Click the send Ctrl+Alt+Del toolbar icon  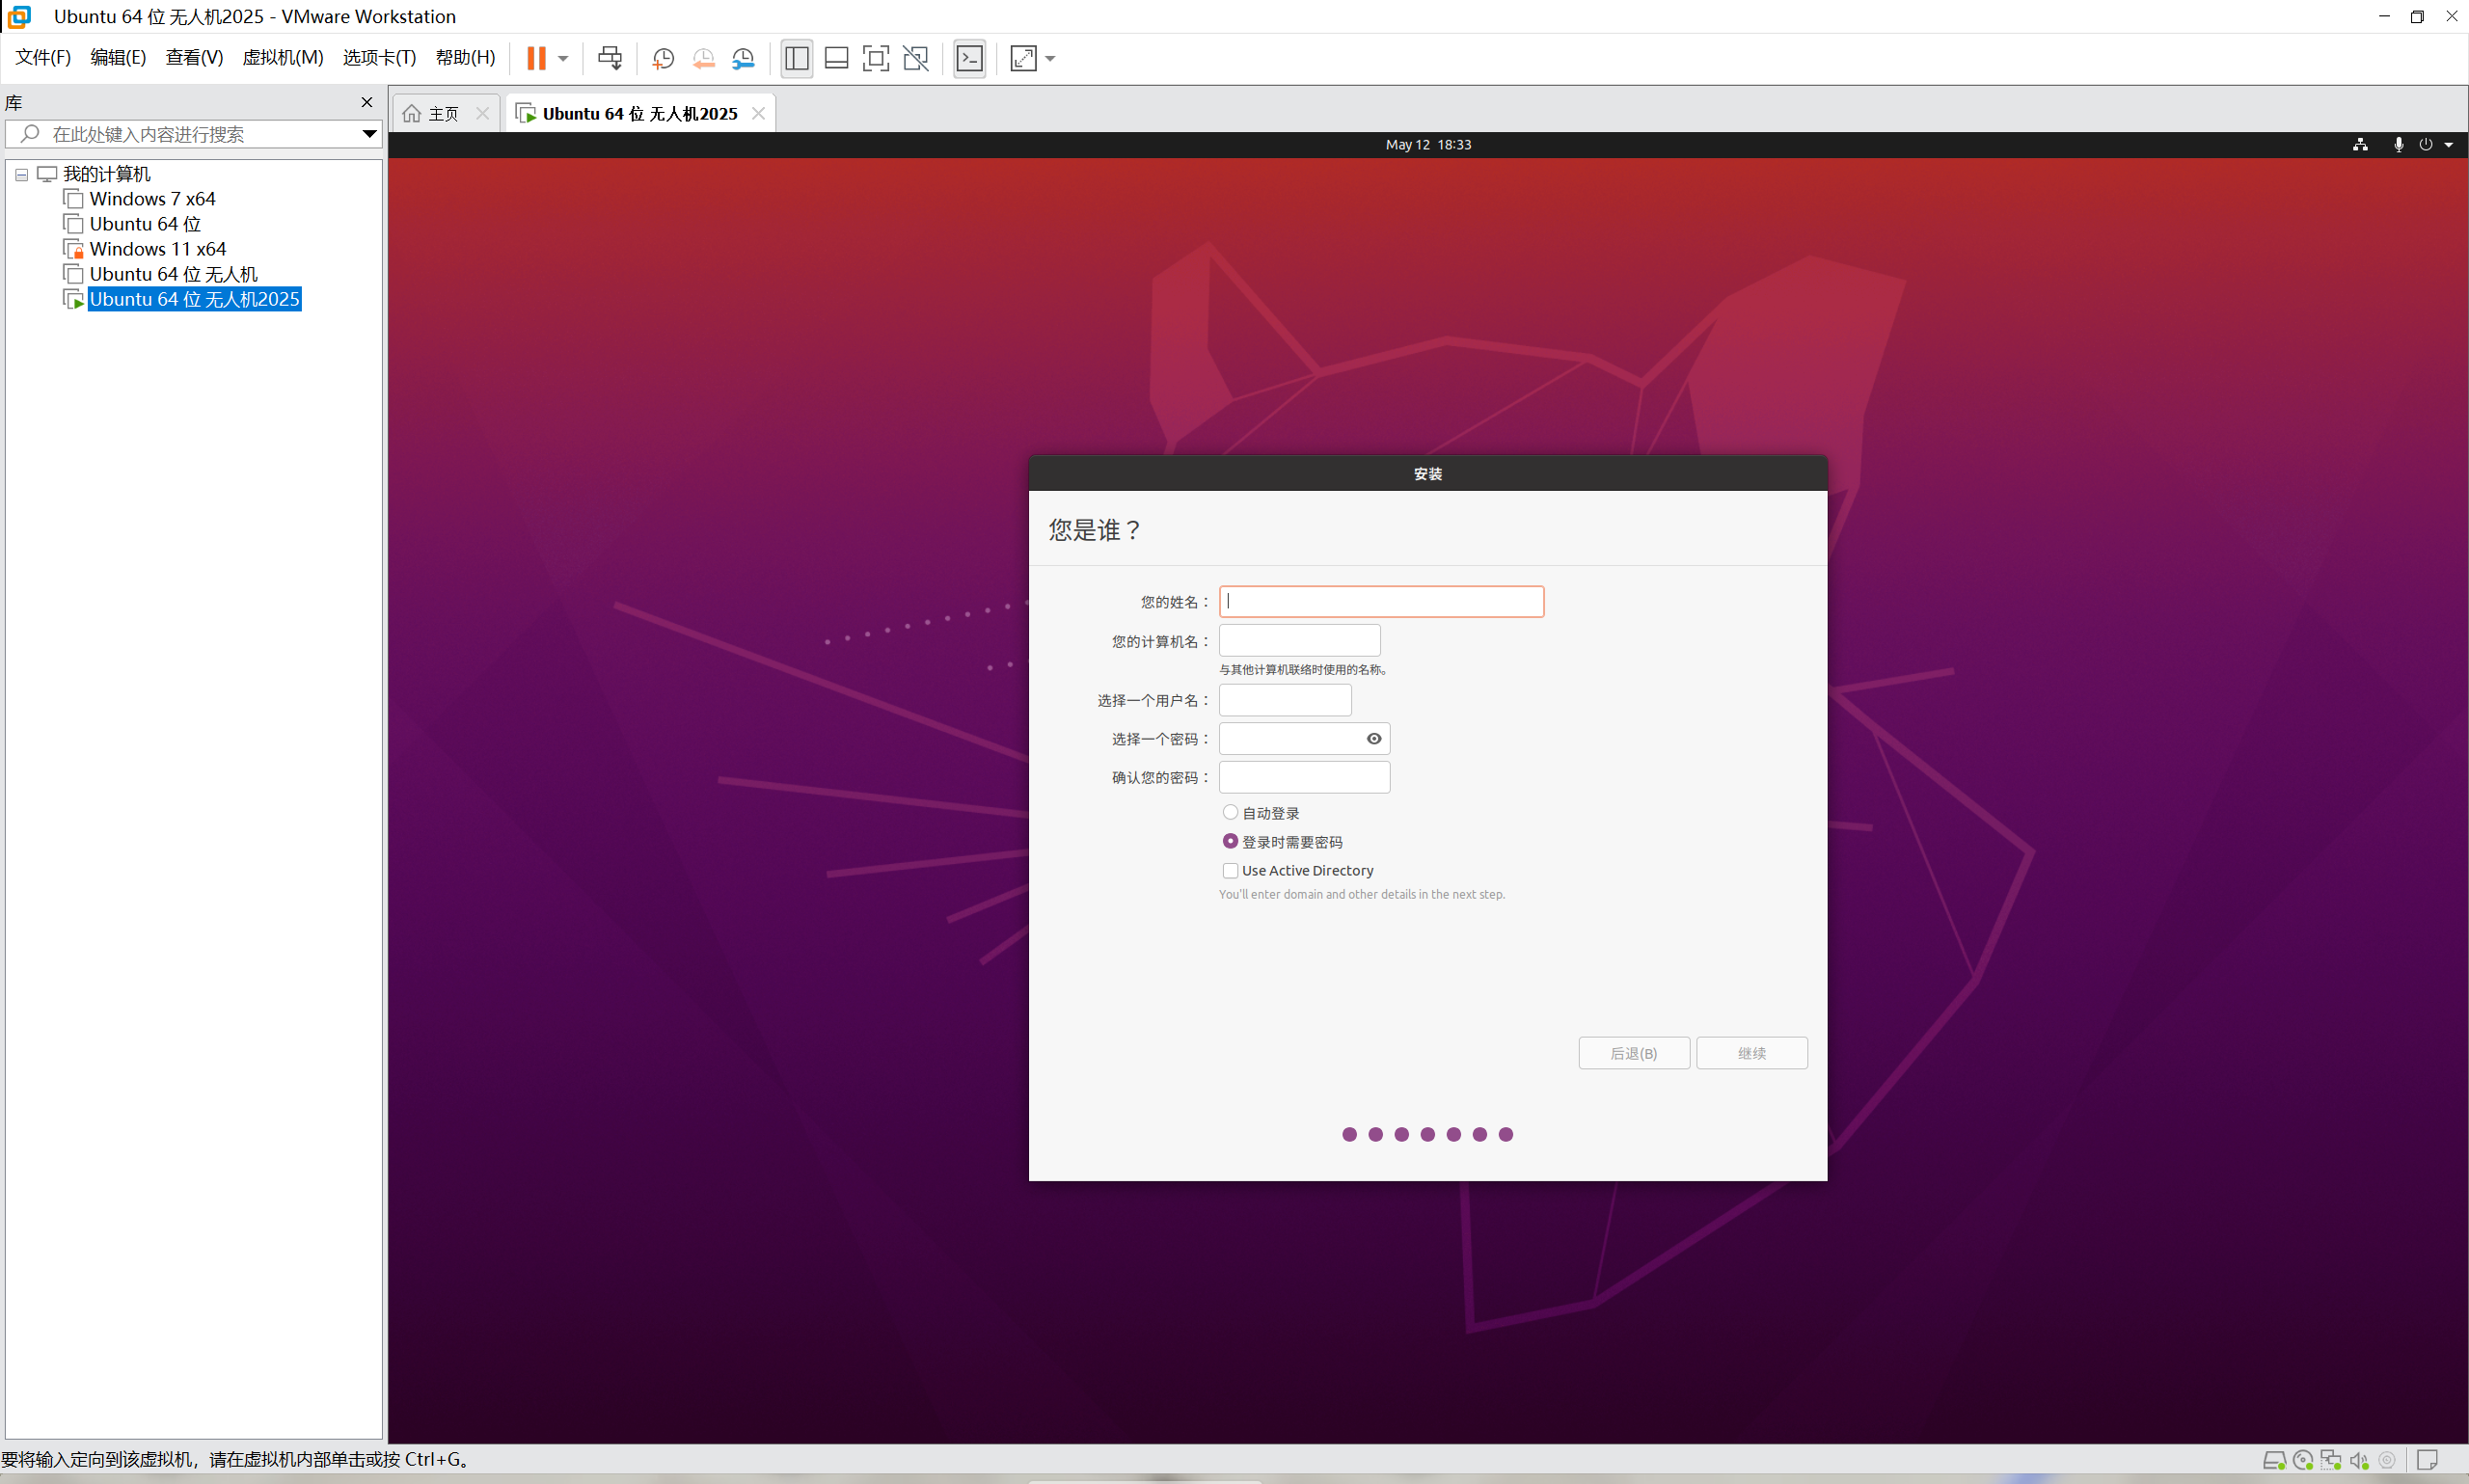610,58
